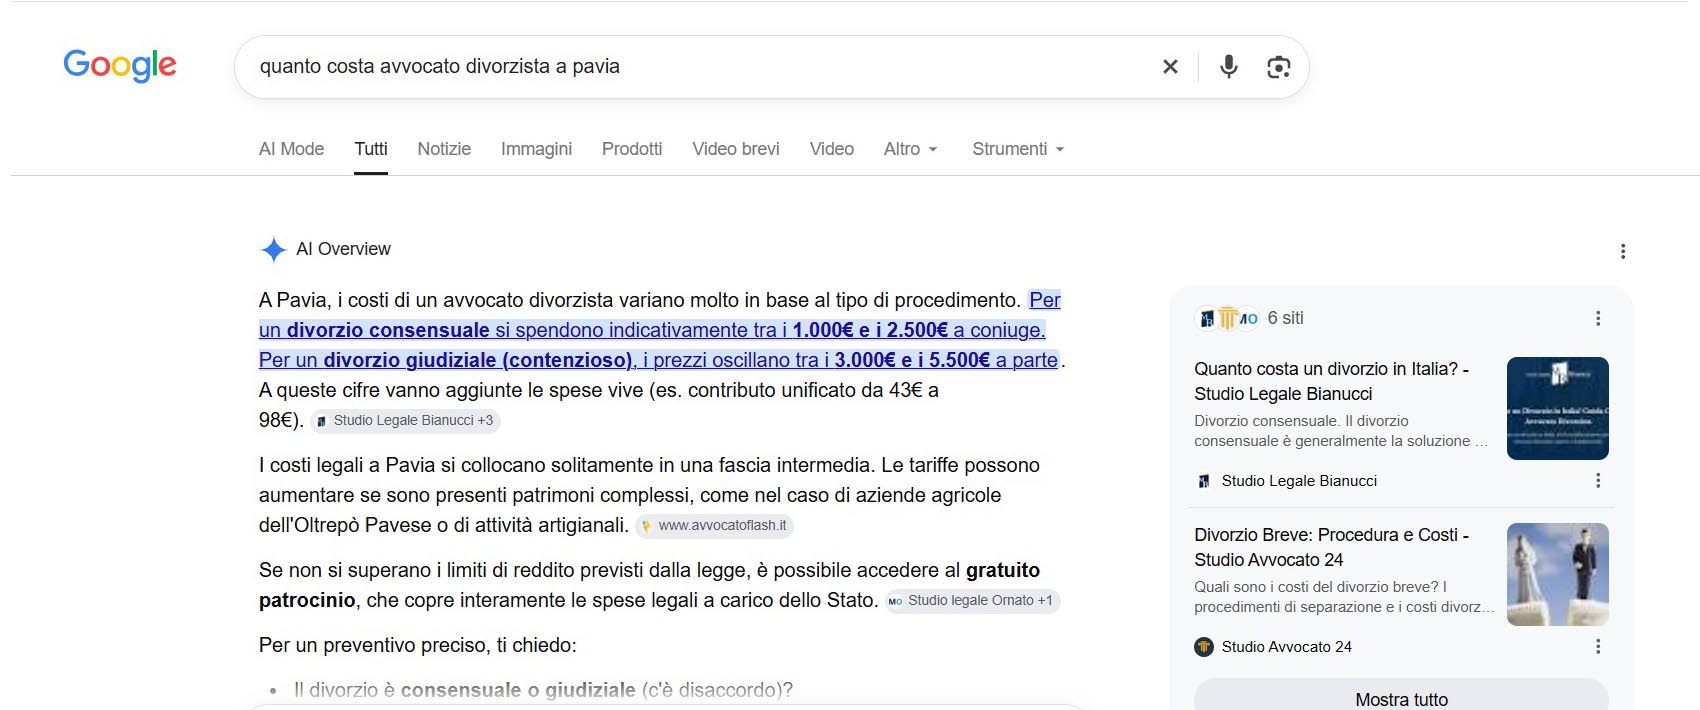Screen dimensions: 1700x710
Task: Start voice search with the microphone icon
Action: [1229, 67]
